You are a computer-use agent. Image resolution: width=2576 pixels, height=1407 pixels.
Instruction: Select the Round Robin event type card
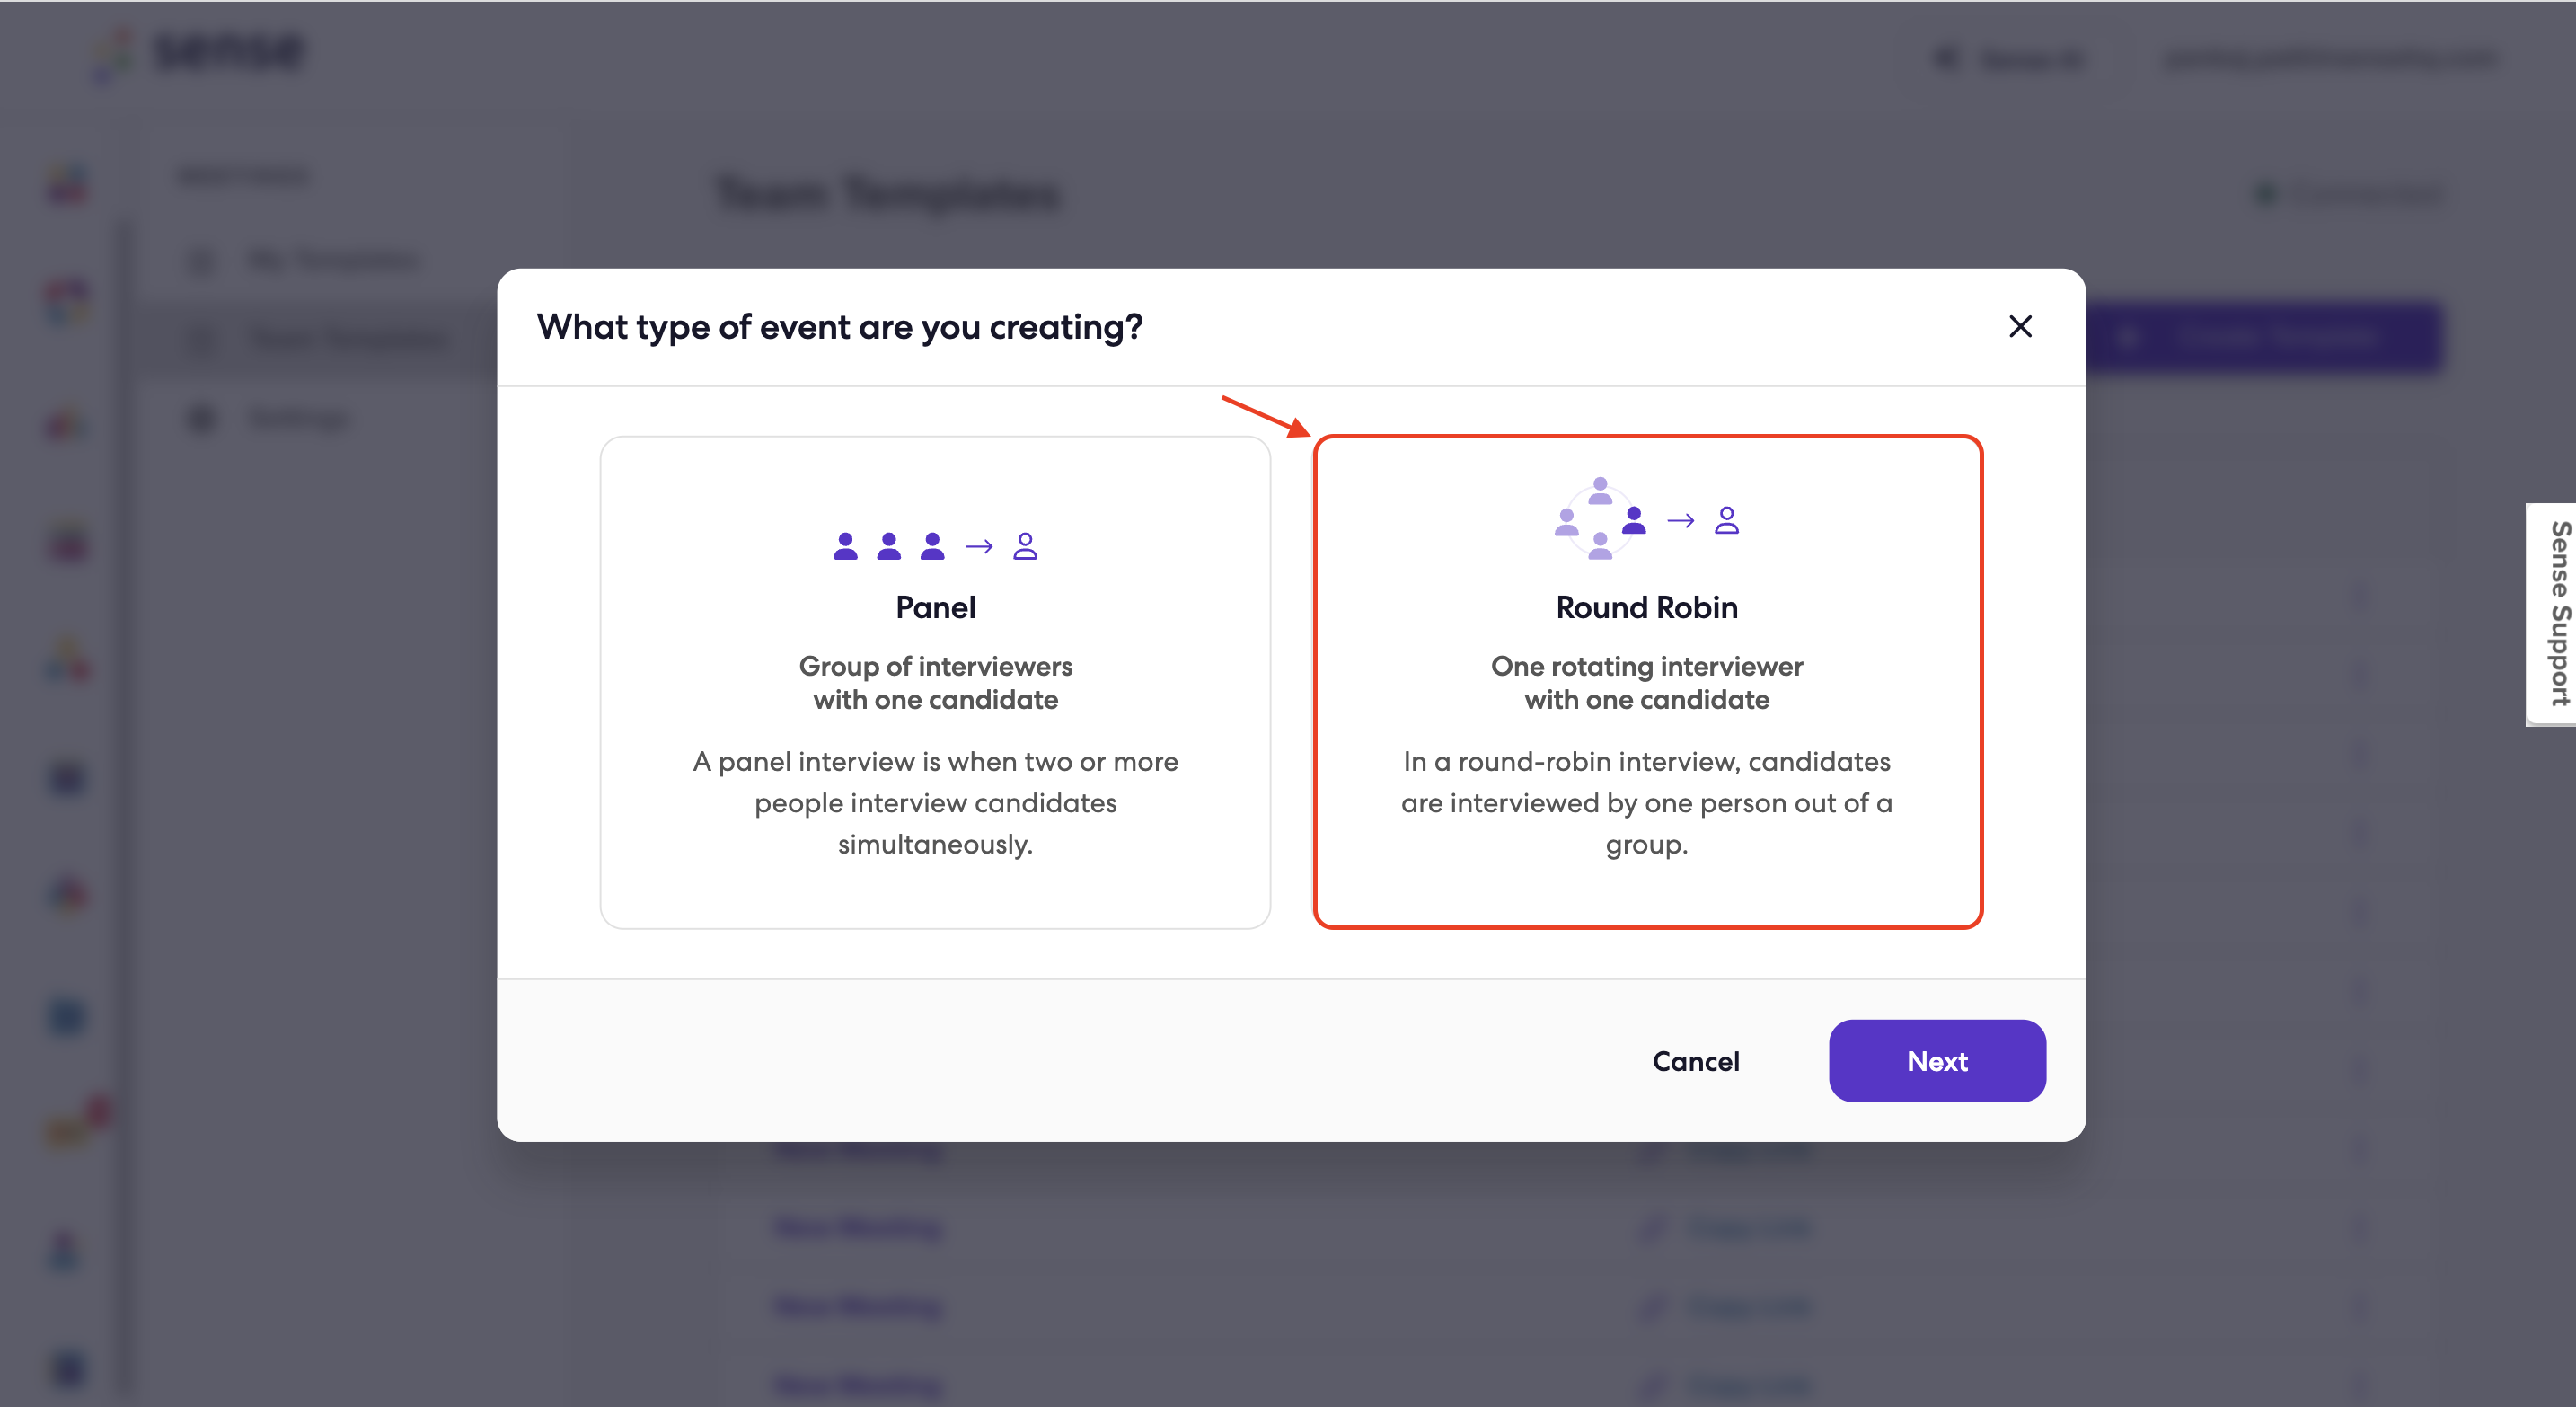coord(1647,682)
